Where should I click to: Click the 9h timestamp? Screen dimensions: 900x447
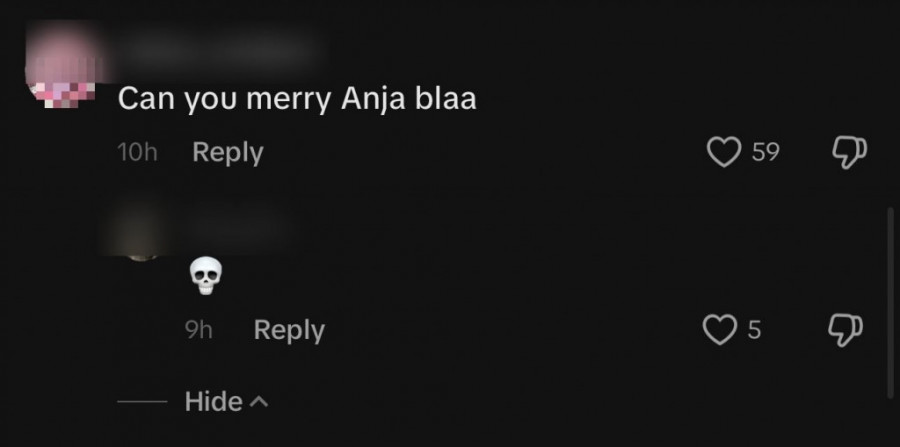[199, 330]
